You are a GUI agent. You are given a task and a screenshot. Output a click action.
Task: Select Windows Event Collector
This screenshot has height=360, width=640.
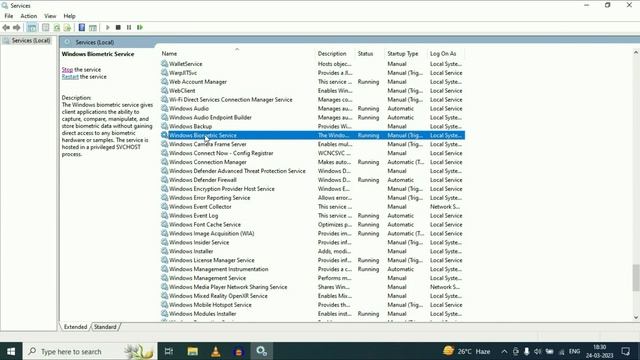(x=312, y=207)
